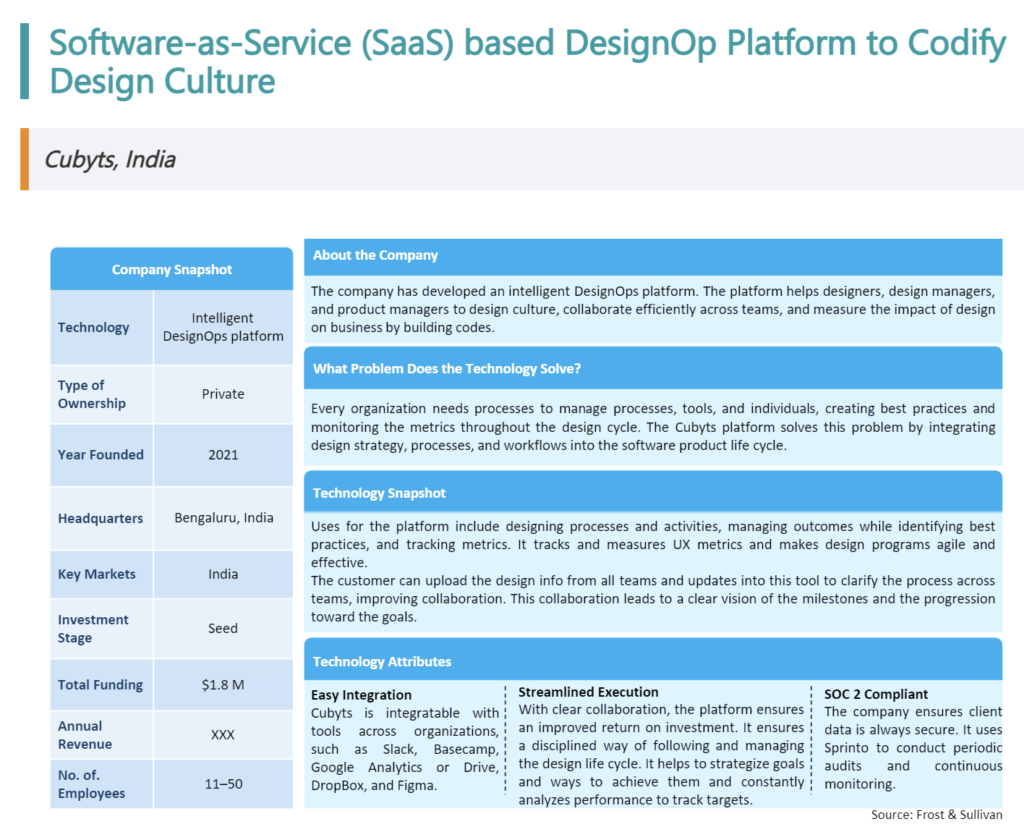Select the 'Total Funding' label

pos(100,684)
